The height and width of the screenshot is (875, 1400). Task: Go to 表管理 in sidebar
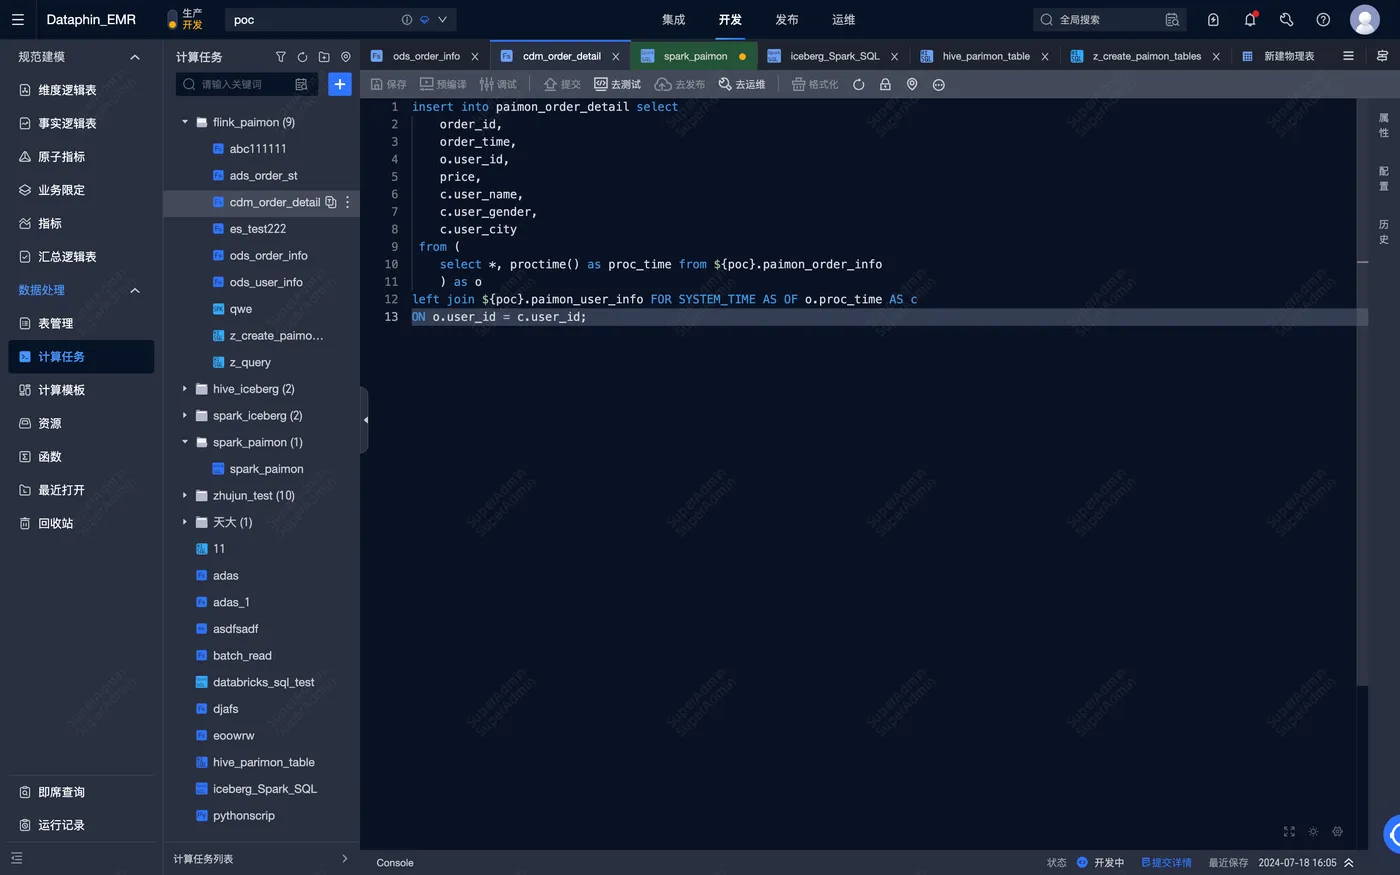click(81, 324)
